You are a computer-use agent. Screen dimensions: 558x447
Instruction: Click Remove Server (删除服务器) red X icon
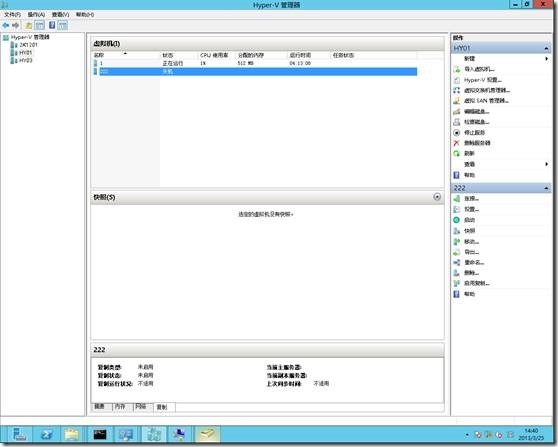pos(457,143)
